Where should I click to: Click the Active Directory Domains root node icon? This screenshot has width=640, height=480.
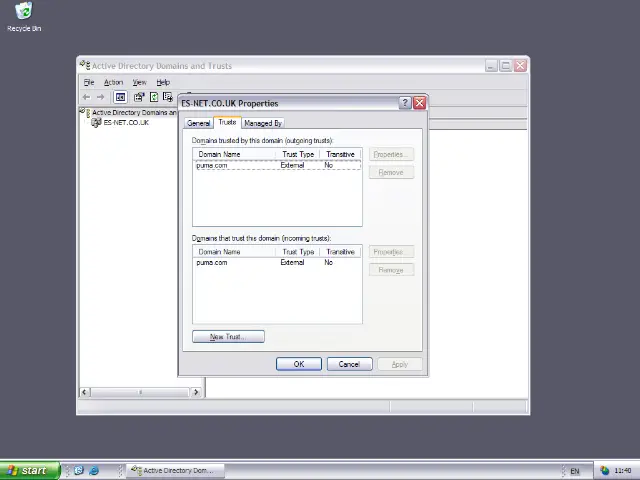(85, 112)
